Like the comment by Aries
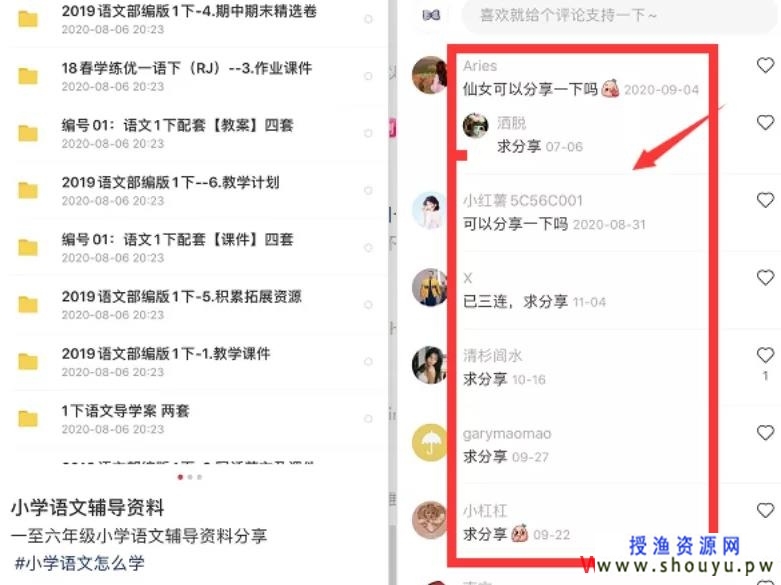781x585 pixels. pos(765,65)
